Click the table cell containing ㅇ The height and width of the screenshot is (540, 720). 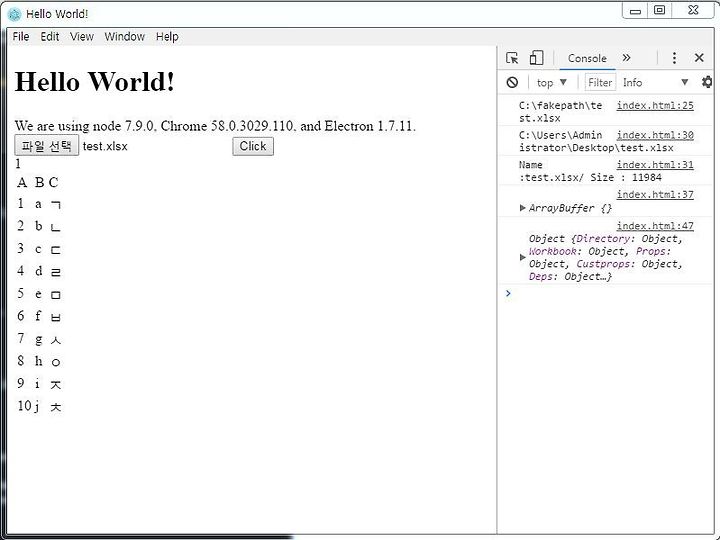[x=56, y=362]
